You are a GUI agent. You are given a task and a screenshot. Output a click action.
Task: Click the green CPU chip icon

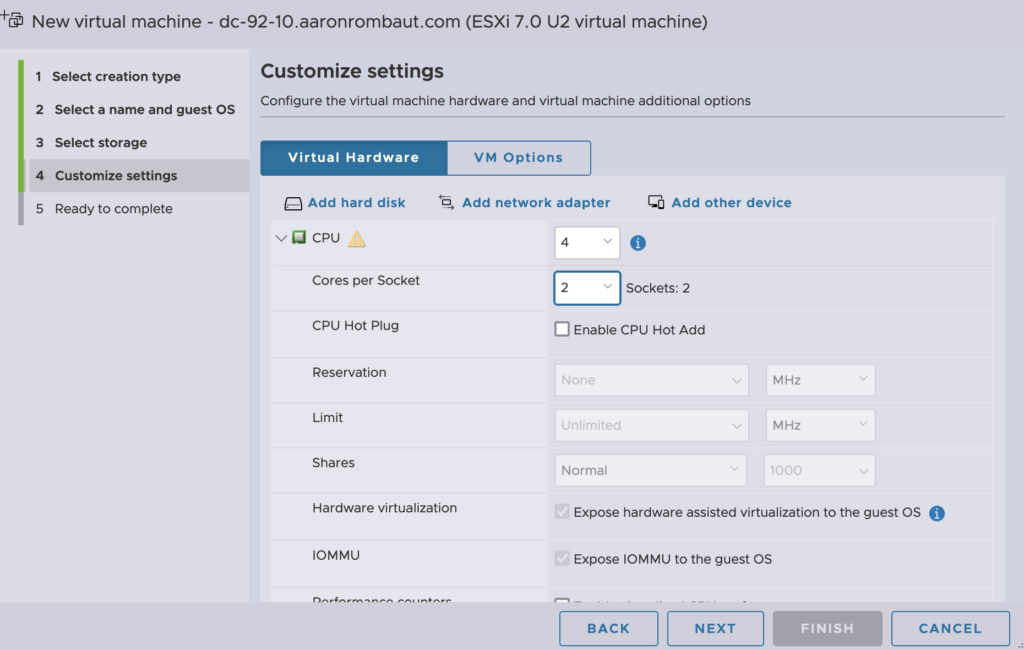coord(299,238)
